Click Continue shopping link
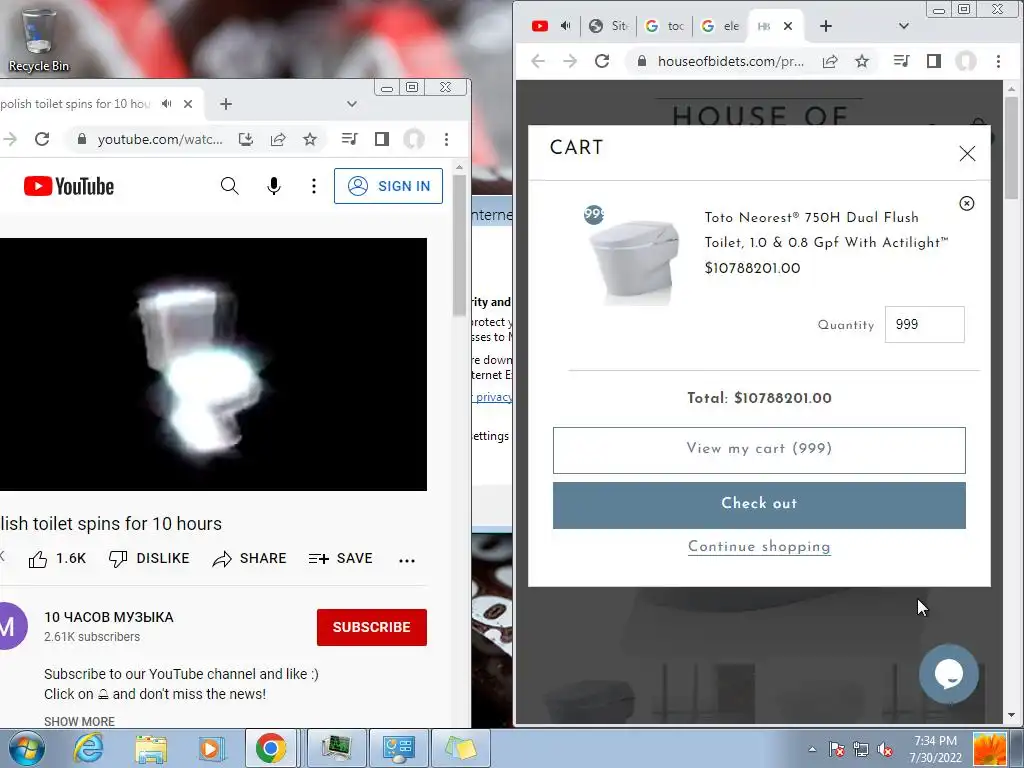 click(759, 547)
